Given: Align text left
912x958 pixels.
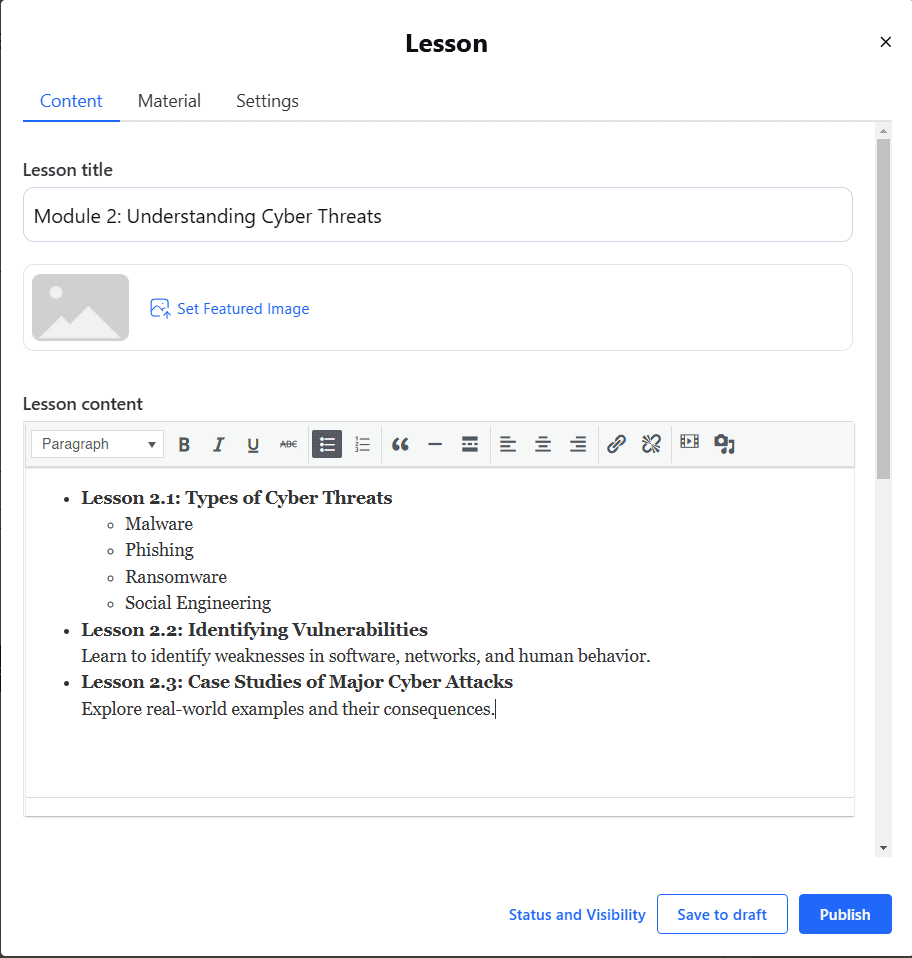Looking at the screenshot, I should [508, 444].
